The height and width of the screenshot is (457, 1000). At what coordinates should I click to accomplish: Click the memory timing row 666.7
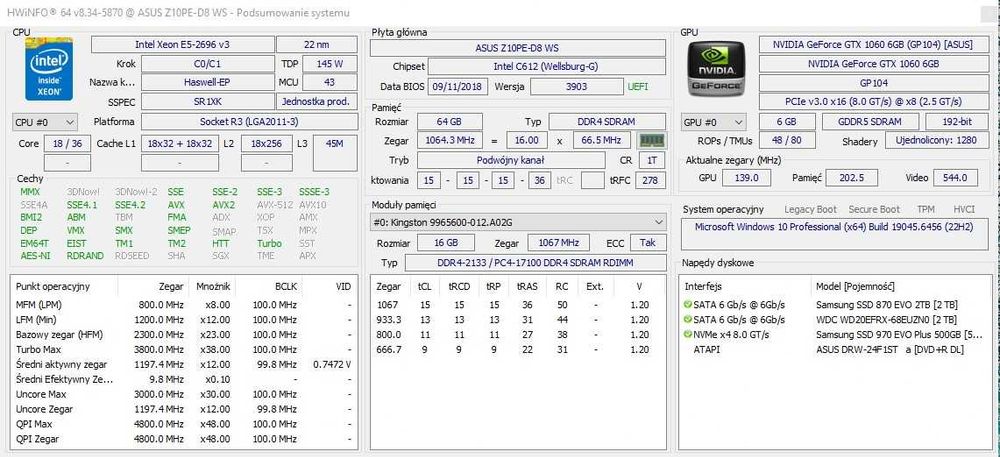click(x=518, y=349)
